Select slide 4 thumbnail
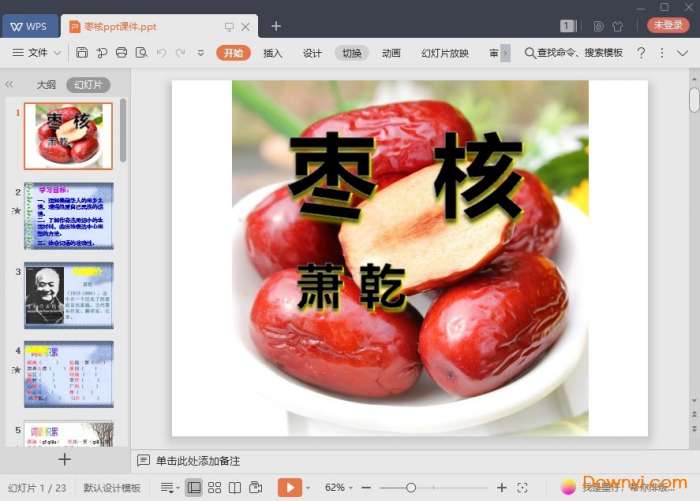 tap(69, 374)
